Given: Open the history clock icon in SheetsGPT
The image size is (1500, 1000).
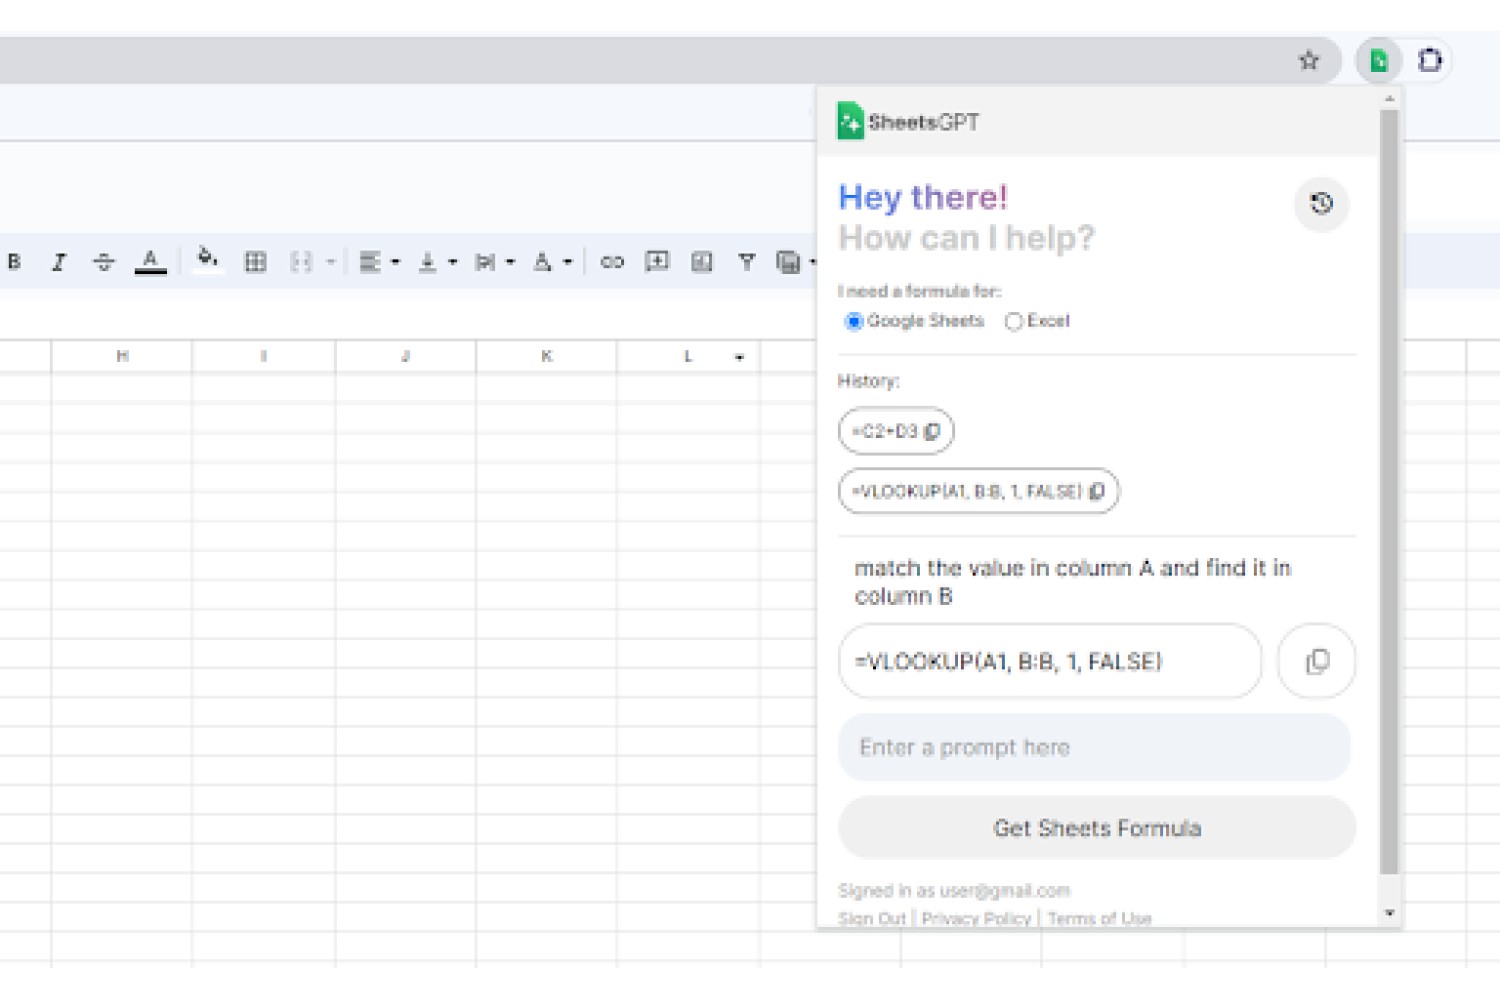Looking at the screenshot, I should click(1322, 204).
